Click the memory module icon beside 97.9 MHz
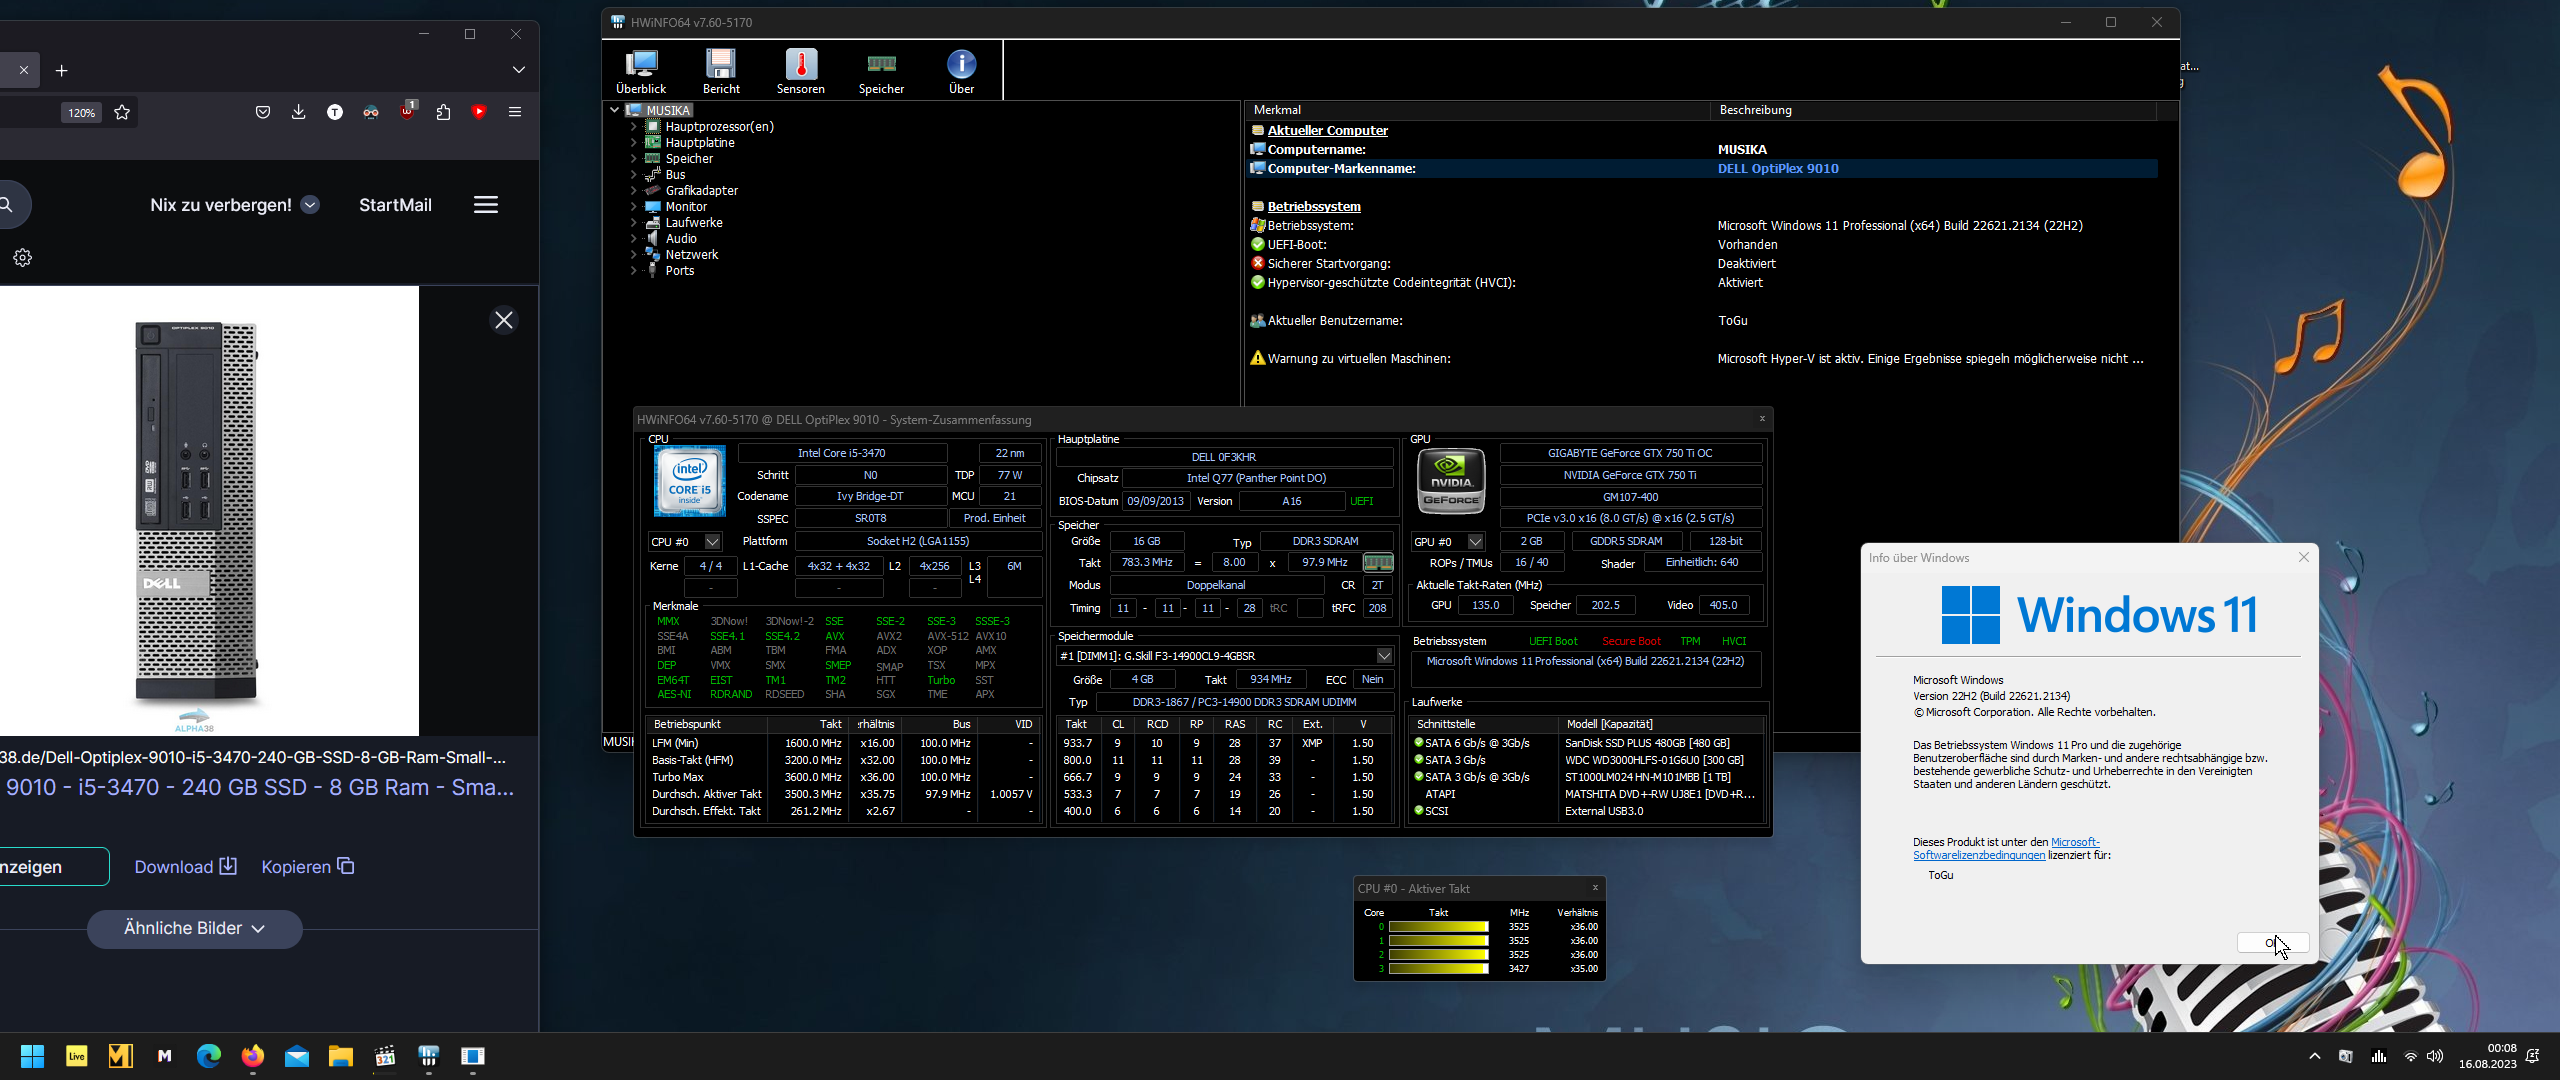The width and height of the screenshot is (2560, 1080). pyautogui.click(x=1378, y=563)
